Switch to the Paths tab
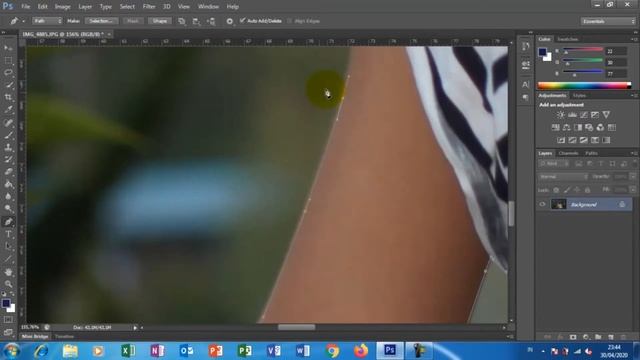Screen dimensions: 640x360 (x=591, y=153)
